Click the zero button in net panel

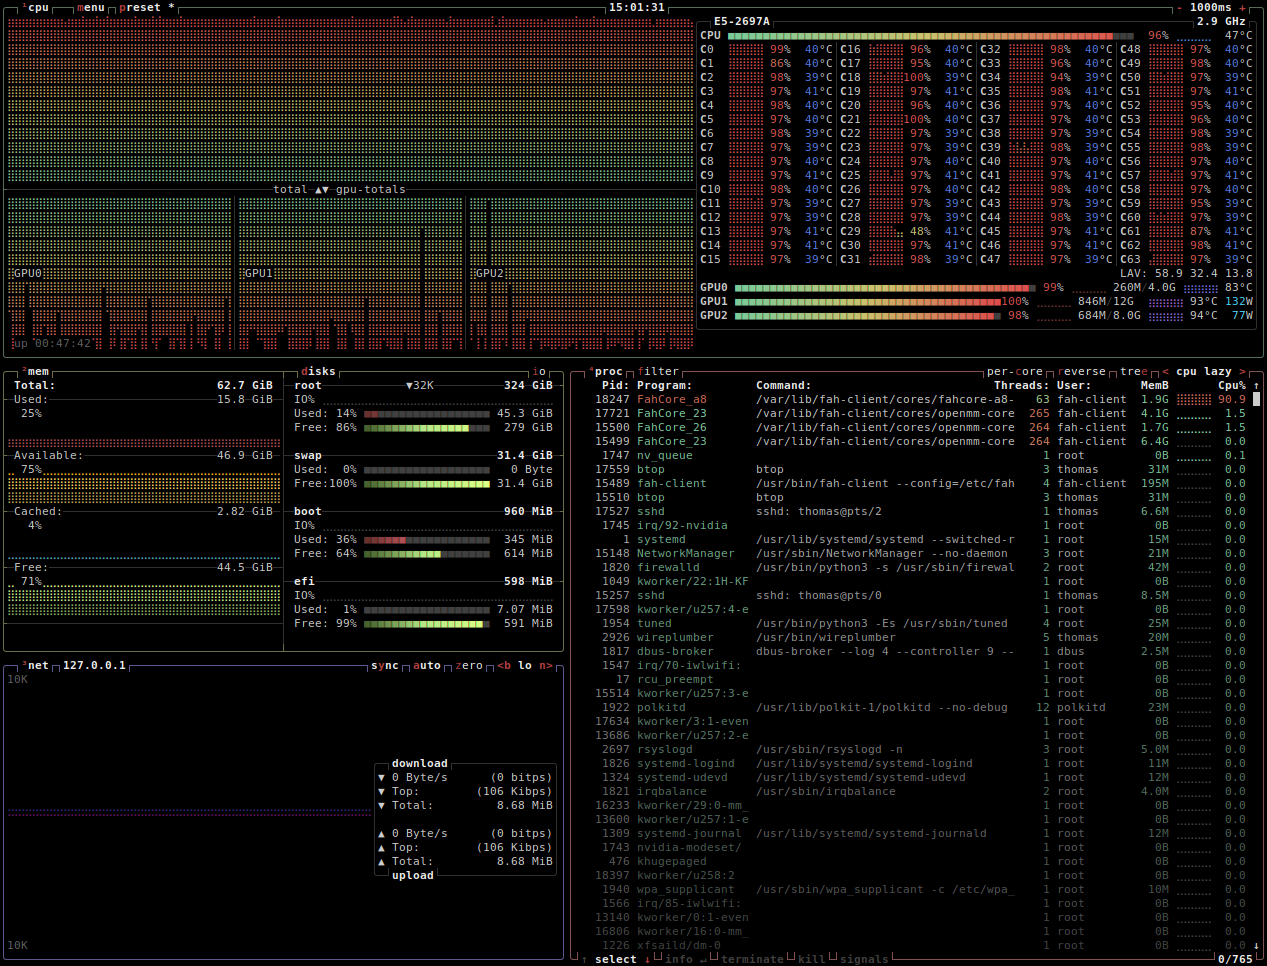pyautogui.click(x=469, y=666)
